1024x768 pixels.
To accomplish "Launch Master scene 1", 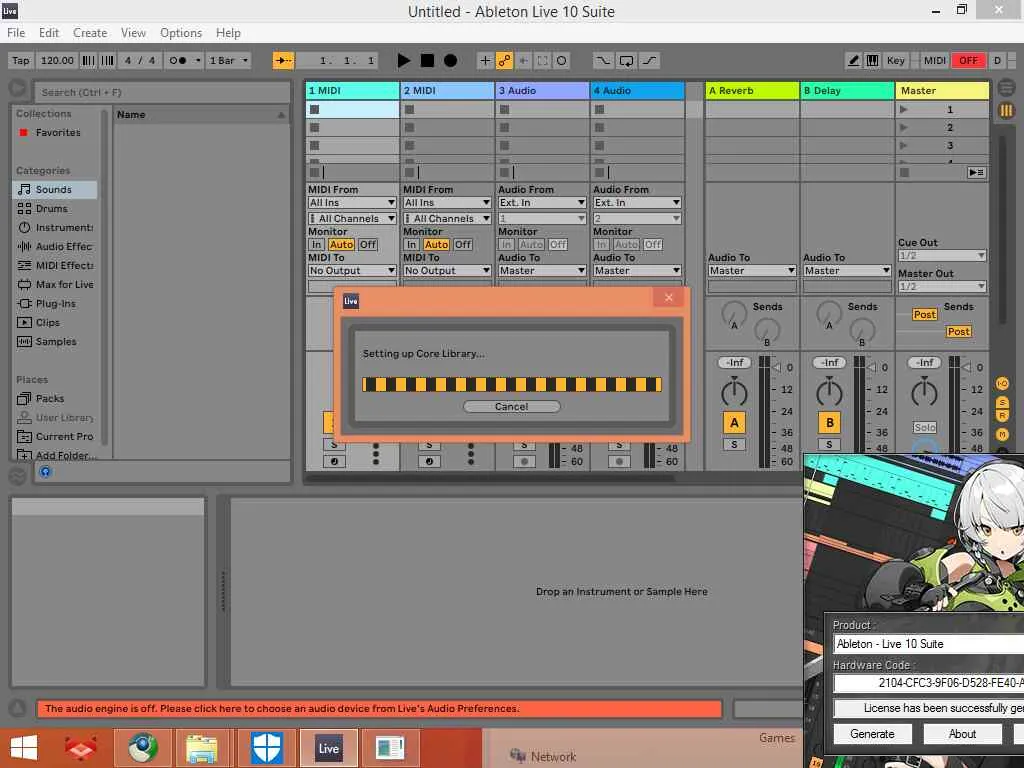I will [904, 110].
